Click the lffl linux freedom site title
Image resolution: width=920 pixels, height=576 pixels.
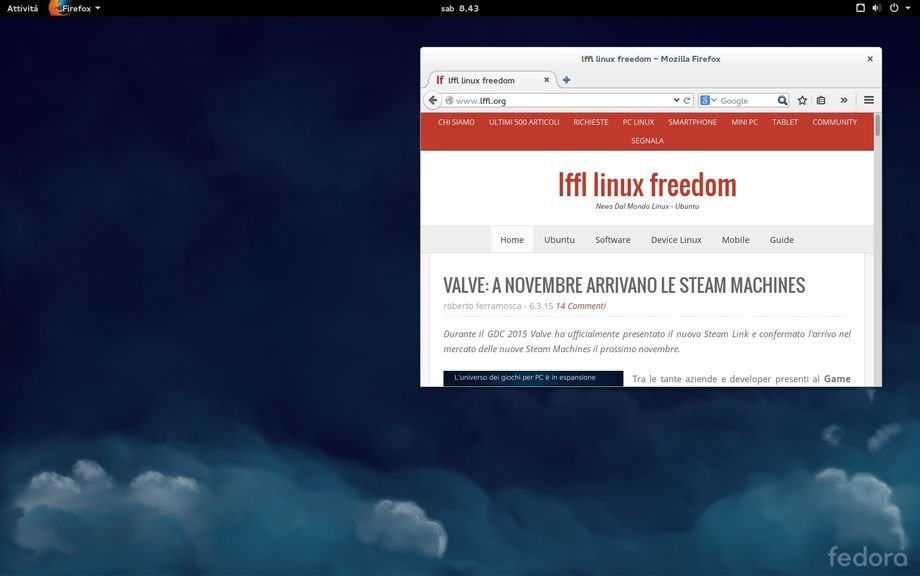point(647,185)
